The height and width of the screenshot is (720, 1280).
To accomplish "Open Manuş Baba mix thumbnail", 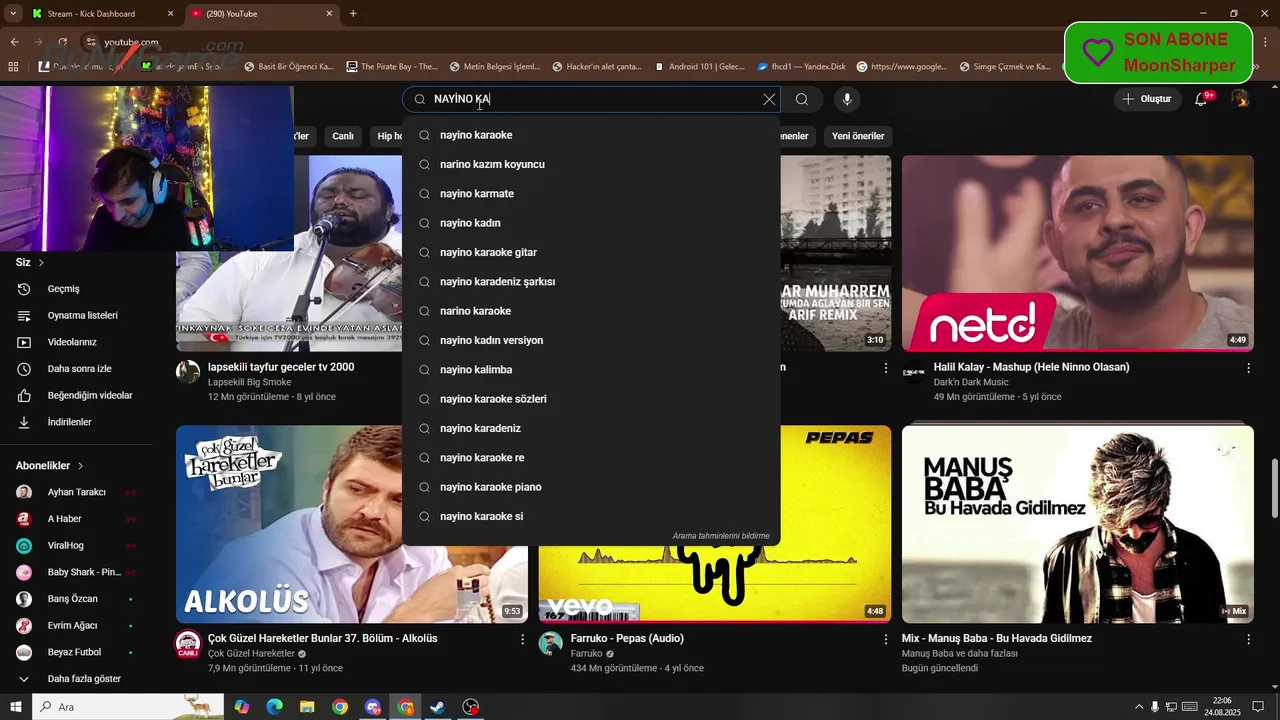I will 1077,524.
